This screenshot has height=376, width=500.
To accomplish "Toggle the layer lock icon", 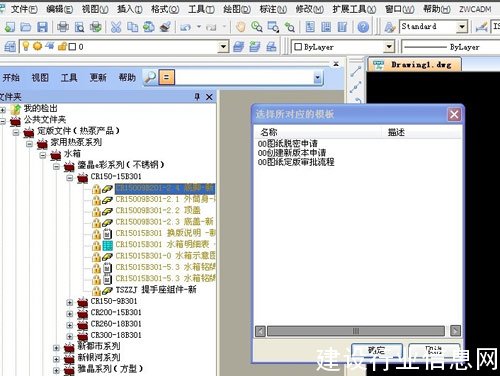I will (62, 46).
